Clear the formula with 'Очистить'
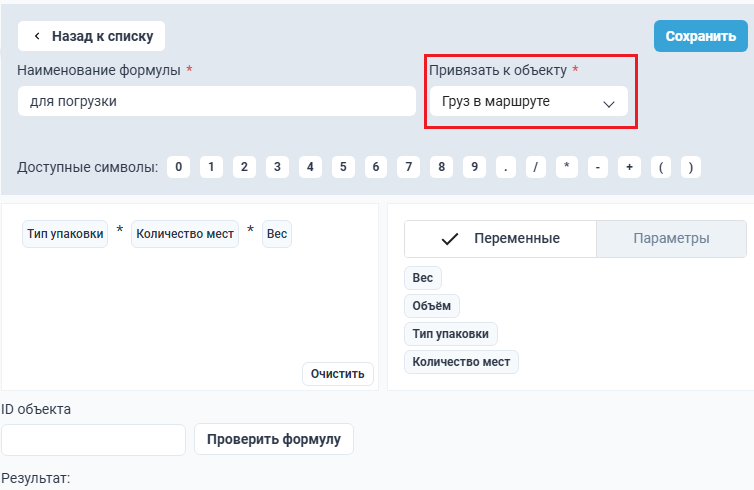Viewport: 754px width, 490px height. coord(338,374)
